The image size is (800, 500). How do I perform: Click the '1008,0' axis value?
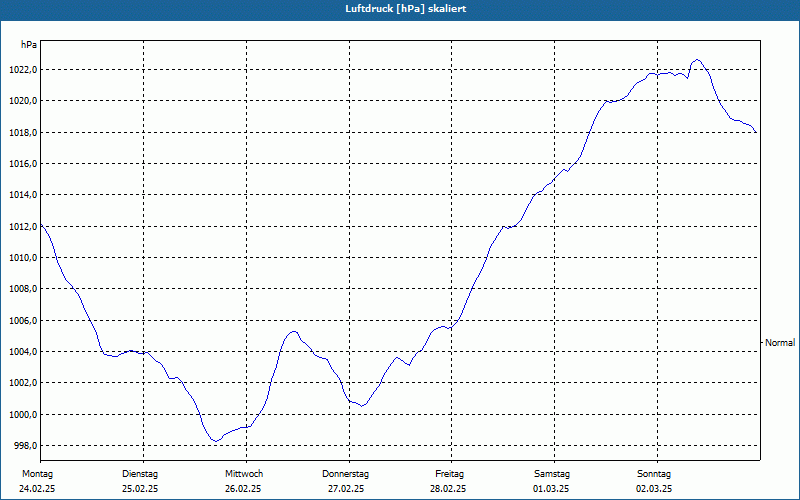(23, 289)
